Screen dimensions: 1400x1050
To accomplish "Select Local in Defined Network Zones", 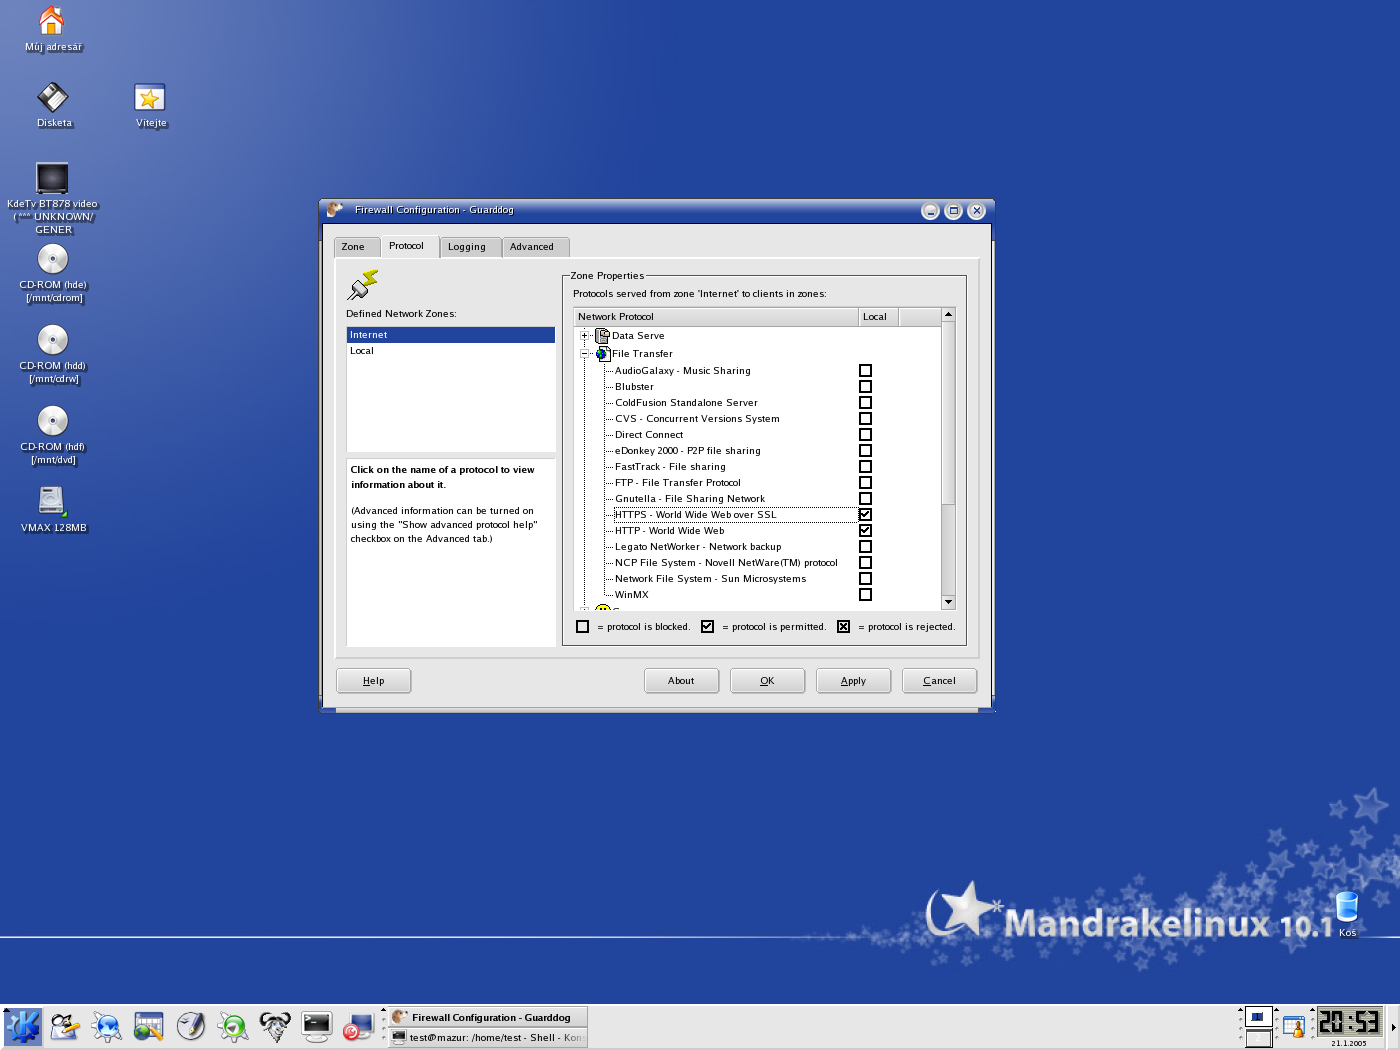I will [450, 351].
